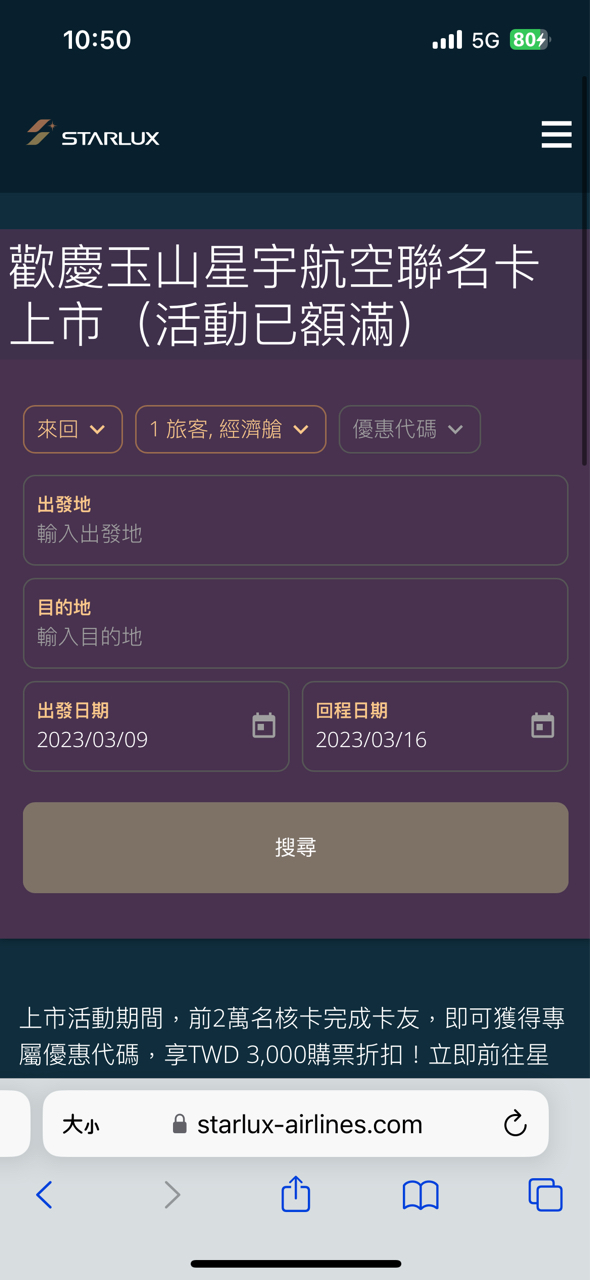Select the 回程日期 2023/03/16 field
This screenshot has height=1280, width=590.
435,726
